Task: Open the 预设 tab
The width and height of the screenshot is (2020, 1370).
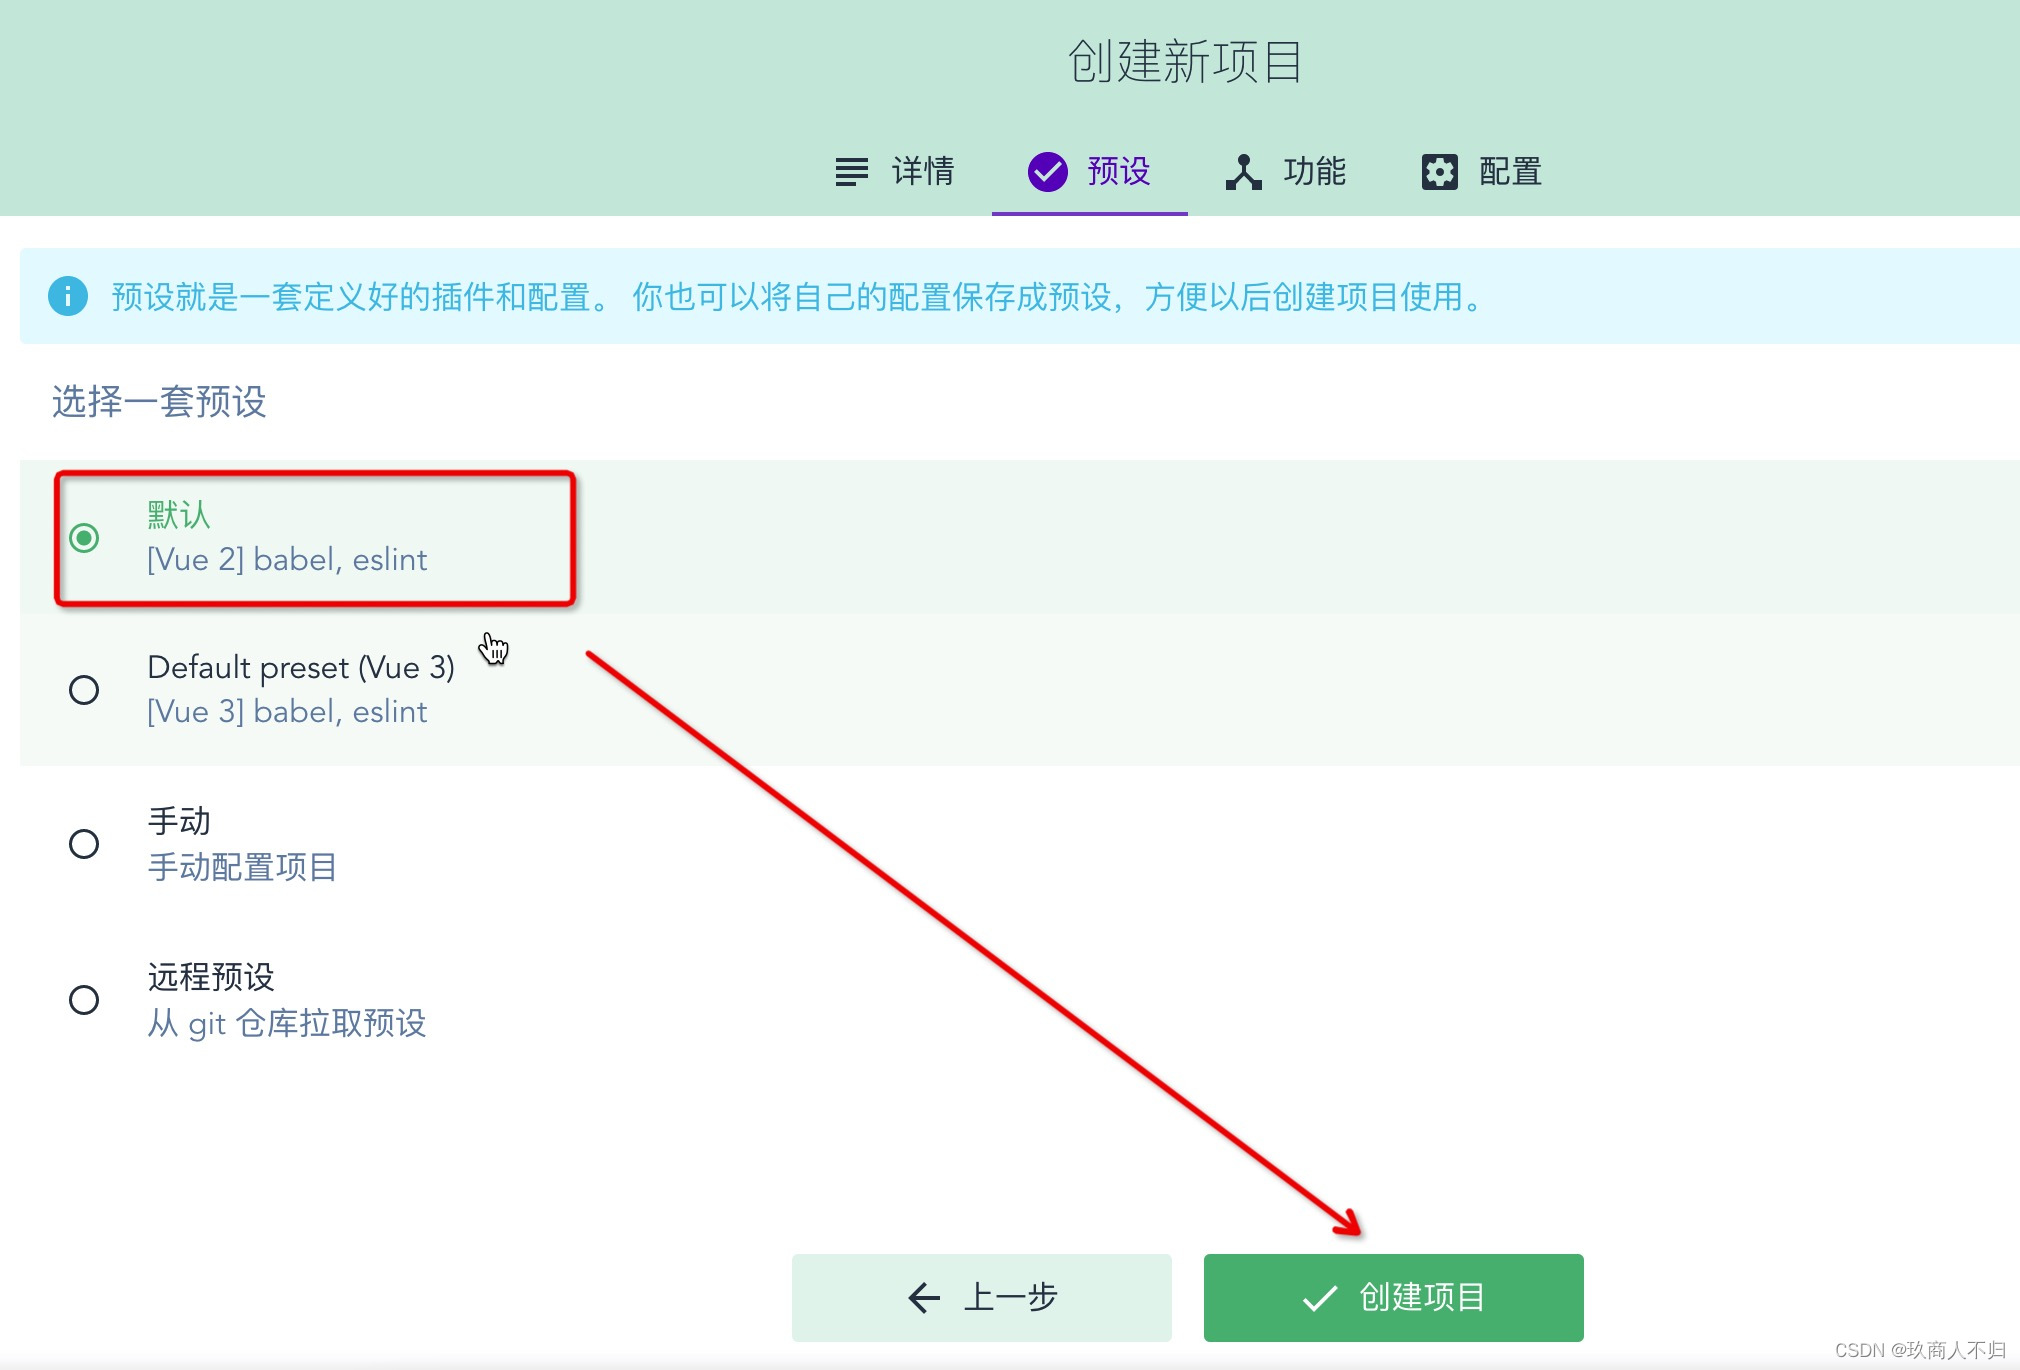Action: coord(1118,172)
